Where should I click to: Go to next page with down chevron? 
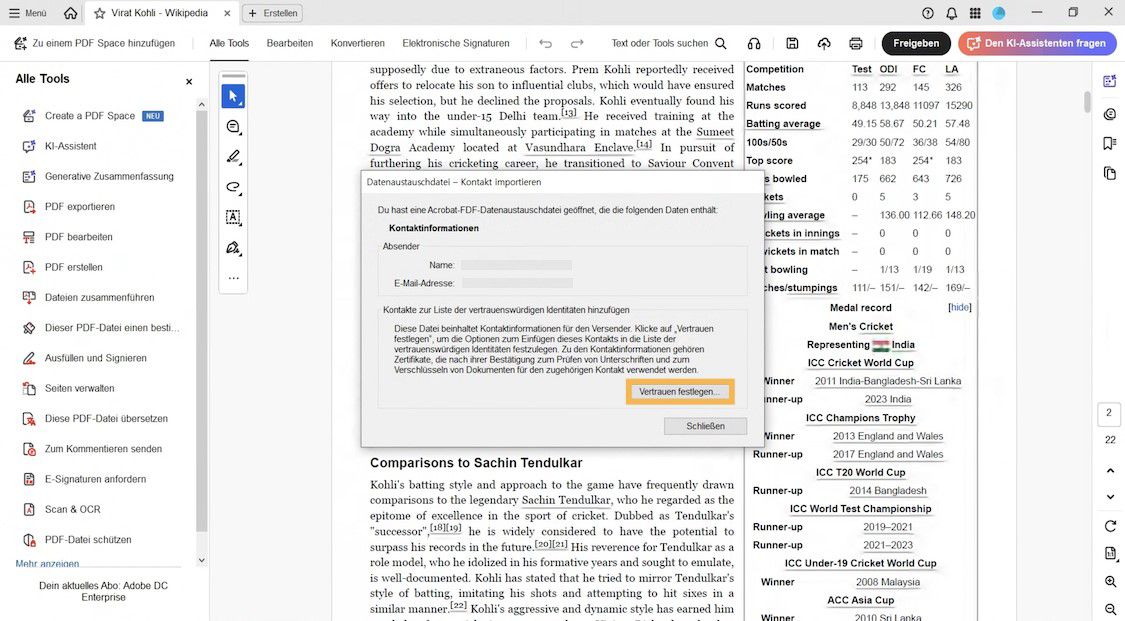coord(1110,496)
